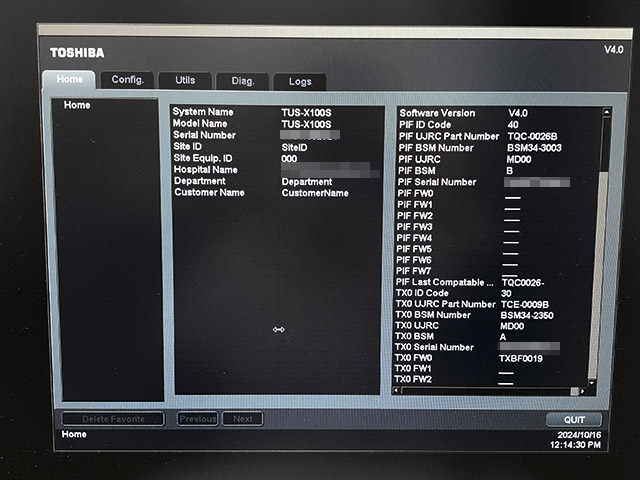Select the System Name label
The height and width of the screenshot is (480, 640).
coord(203,112)
